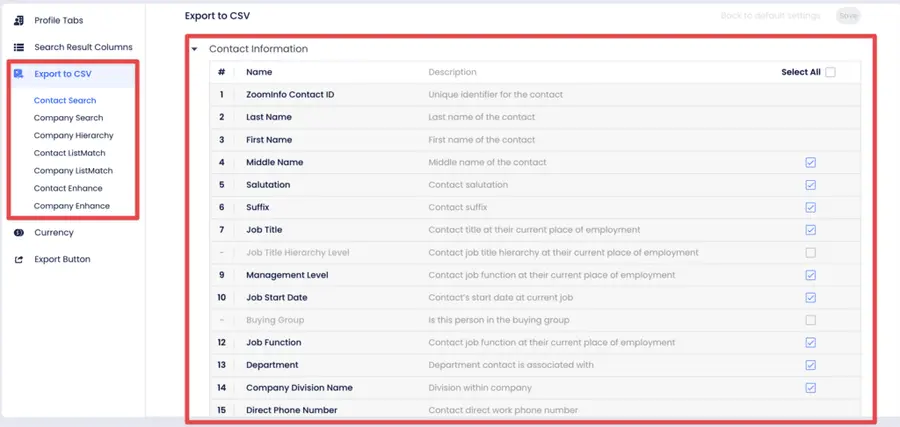This screenshot has width=900, height=427.
Task: Enable the Buying Group checkbox
Action: click(x=810, y=320)
